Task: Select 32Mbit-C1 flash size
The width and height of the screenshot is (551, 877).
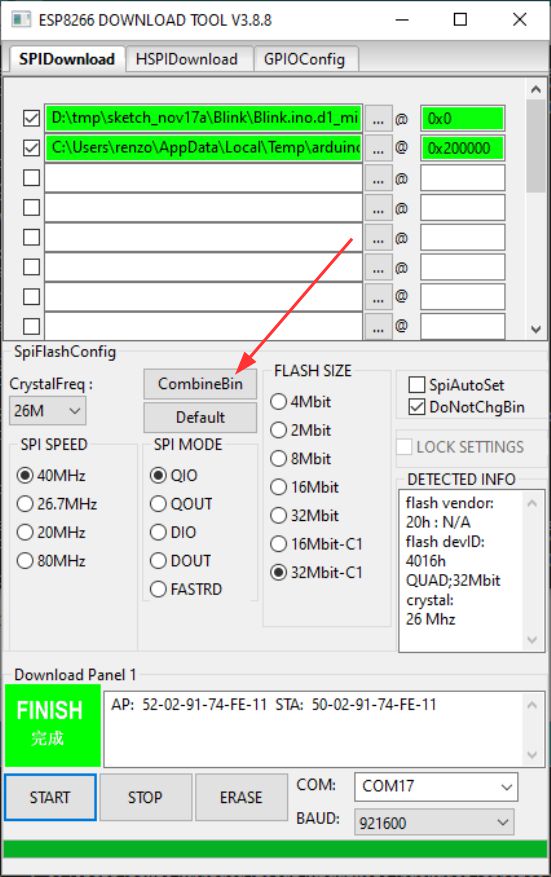Action: [317, 572]
